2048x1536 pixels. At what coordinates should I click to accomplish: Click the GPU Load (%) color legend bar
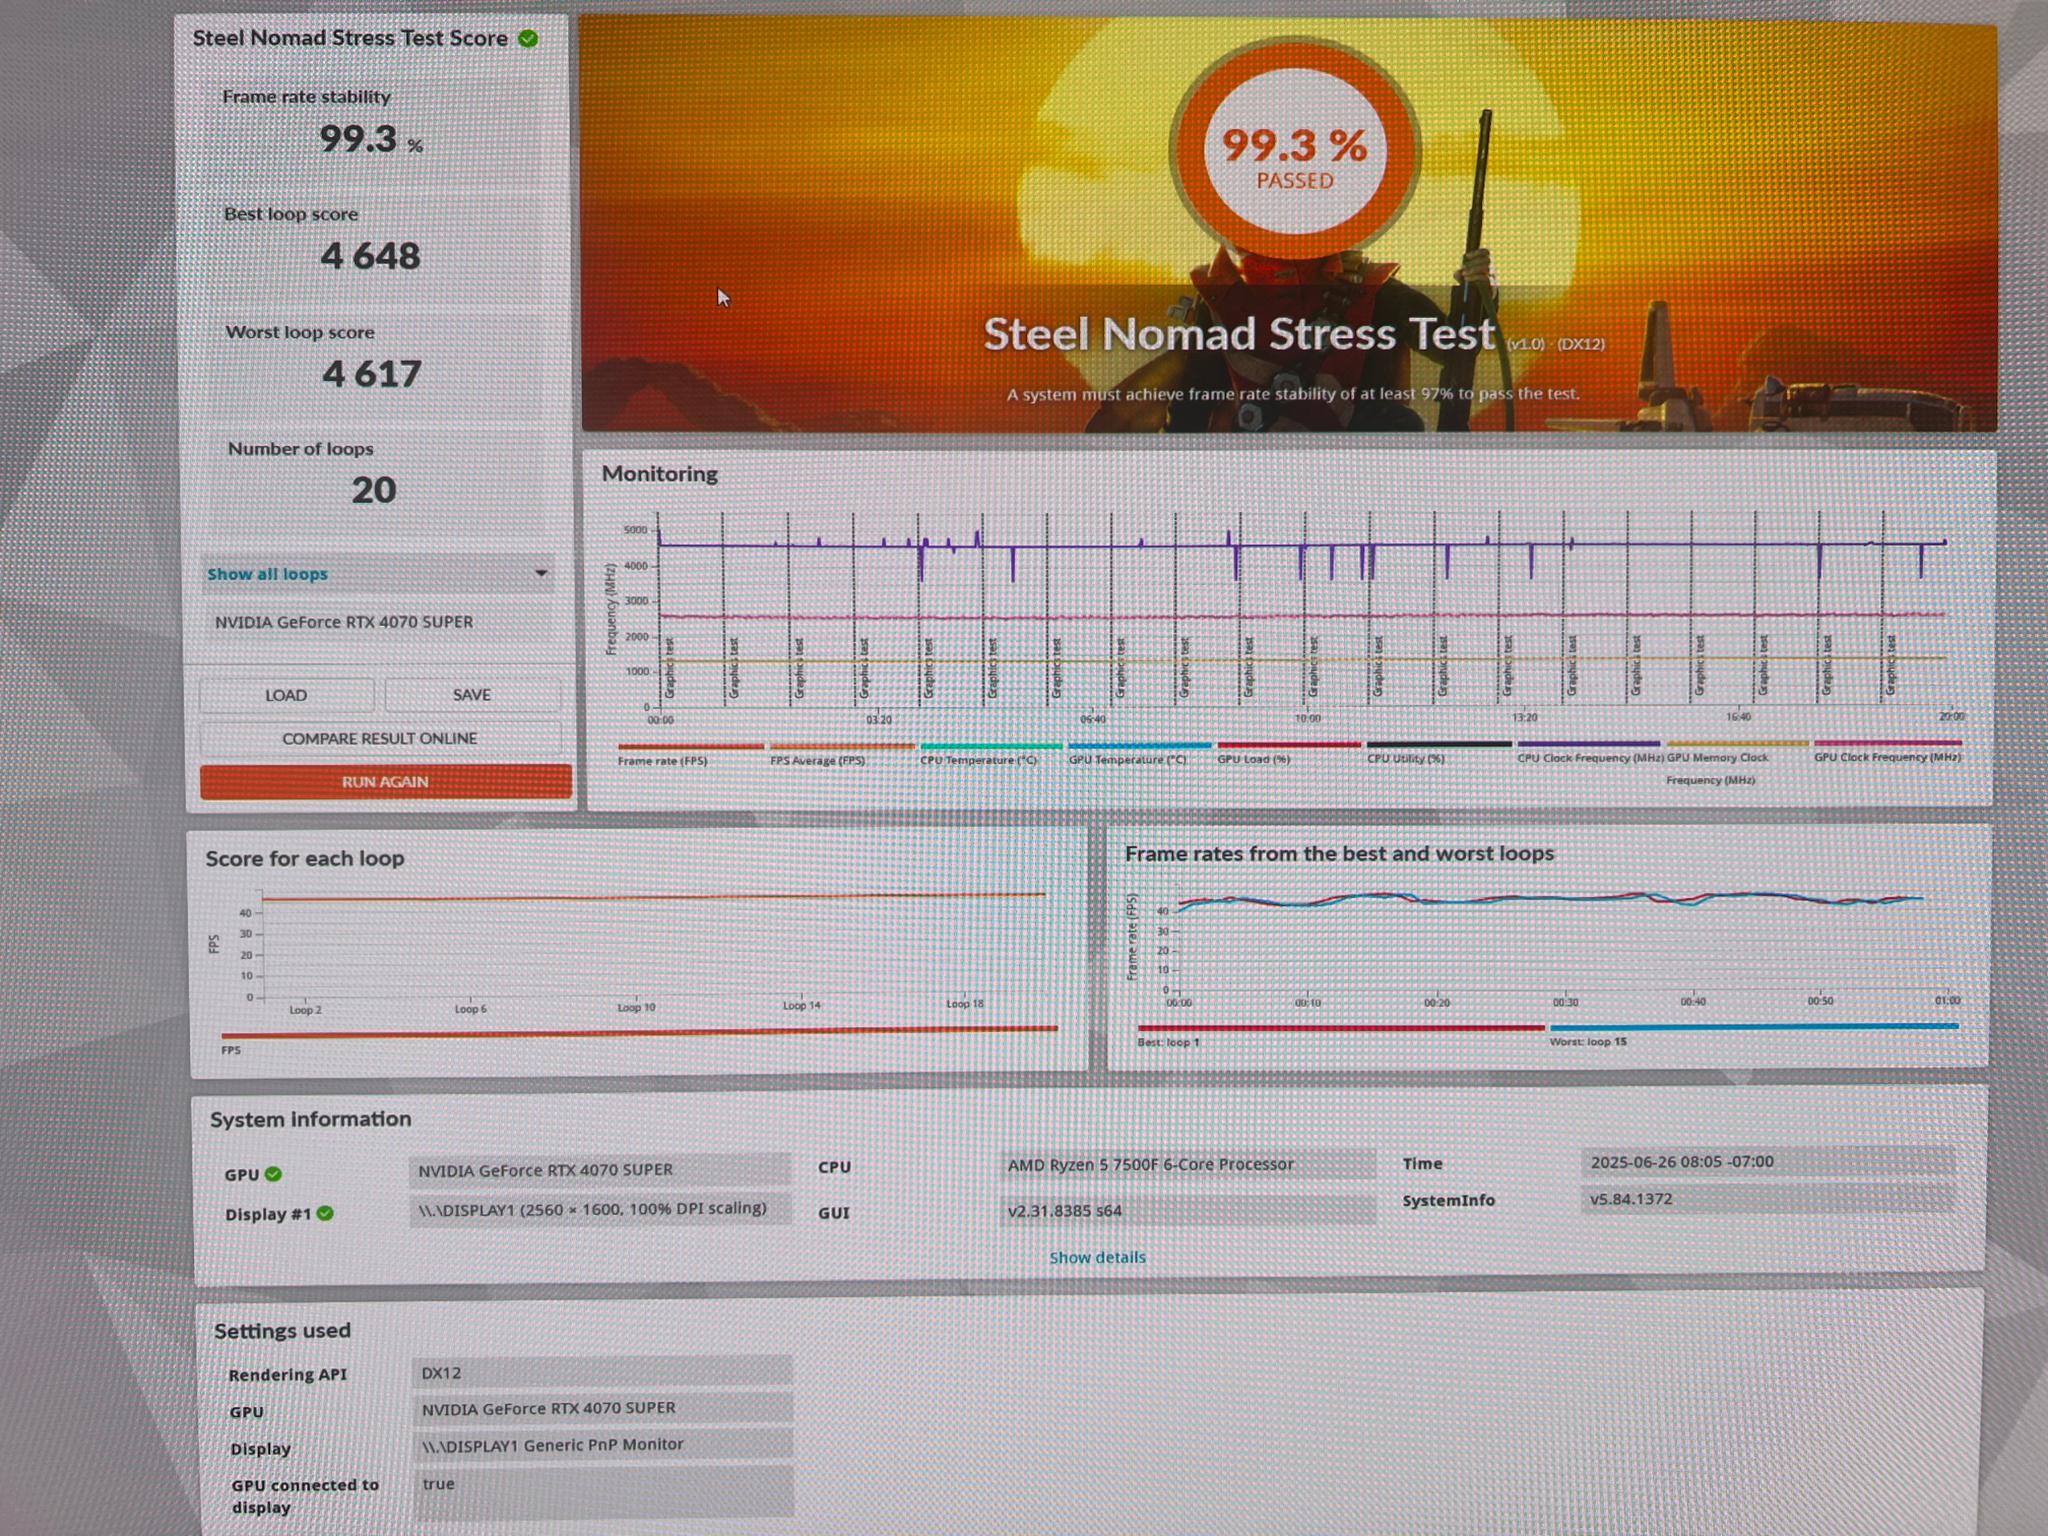point(1289,745)
